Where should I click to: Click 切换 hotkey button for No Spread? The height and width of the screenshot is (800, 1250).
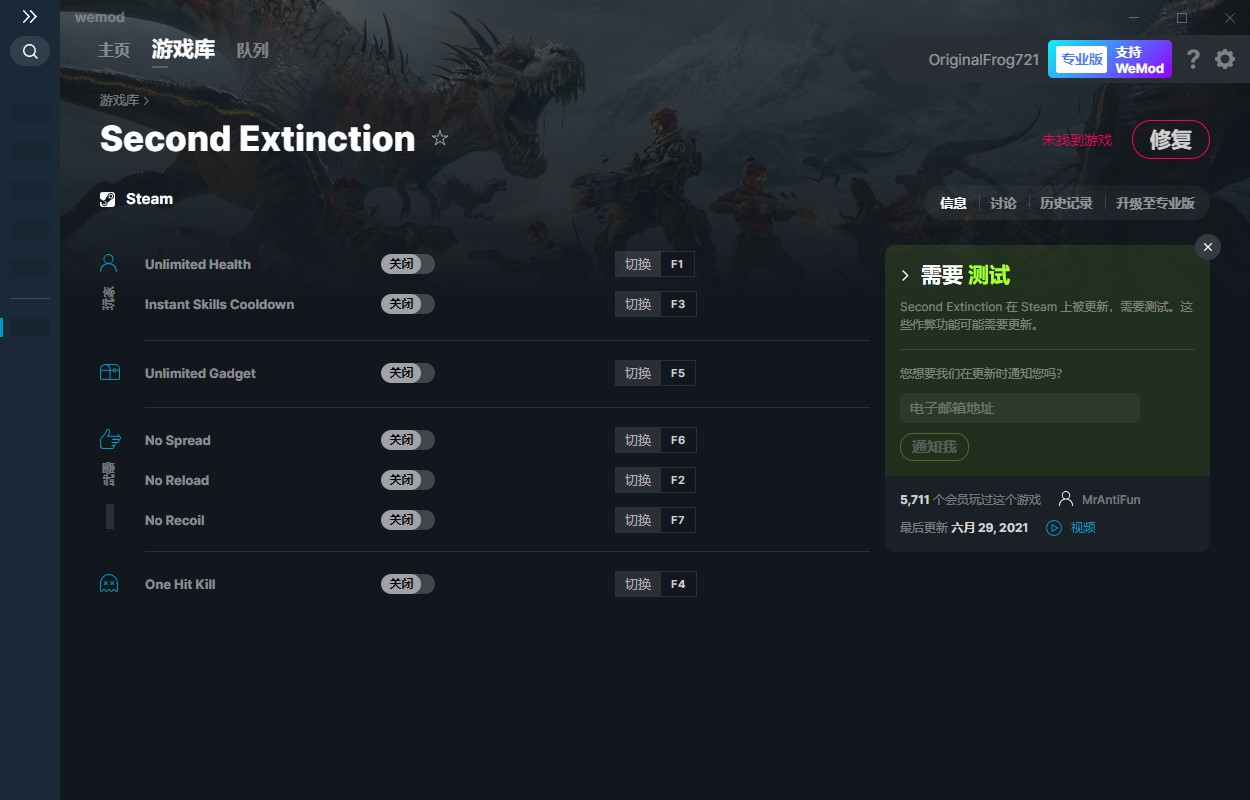pyautogui.click(x=638, y=440)
